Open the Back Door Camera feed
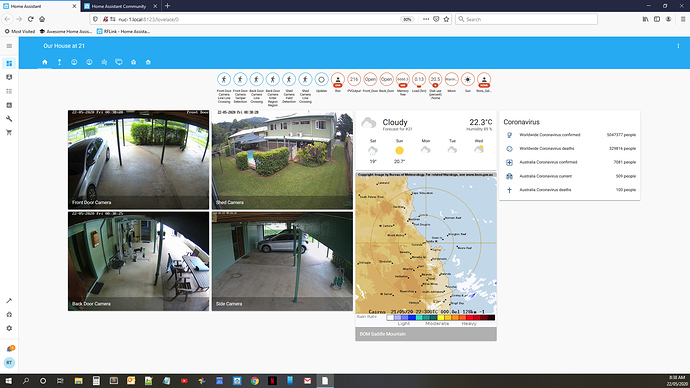This screenshot has height=388, width=690. pyautogui.click(x=139, y=261)
